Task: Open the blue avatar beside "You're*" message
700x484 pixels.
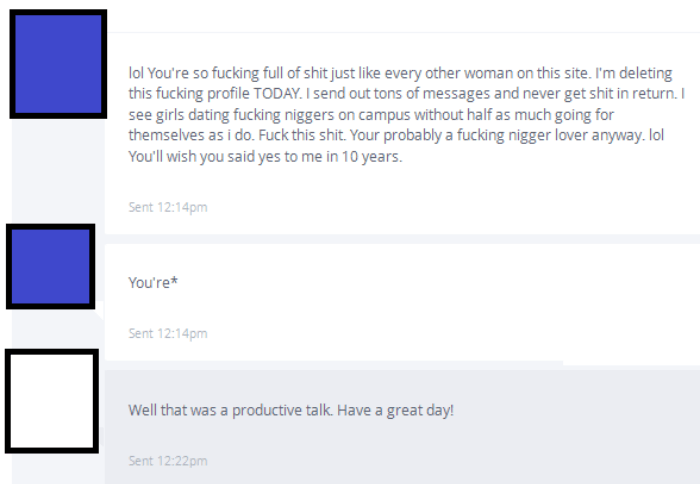Action: (50, 266)
